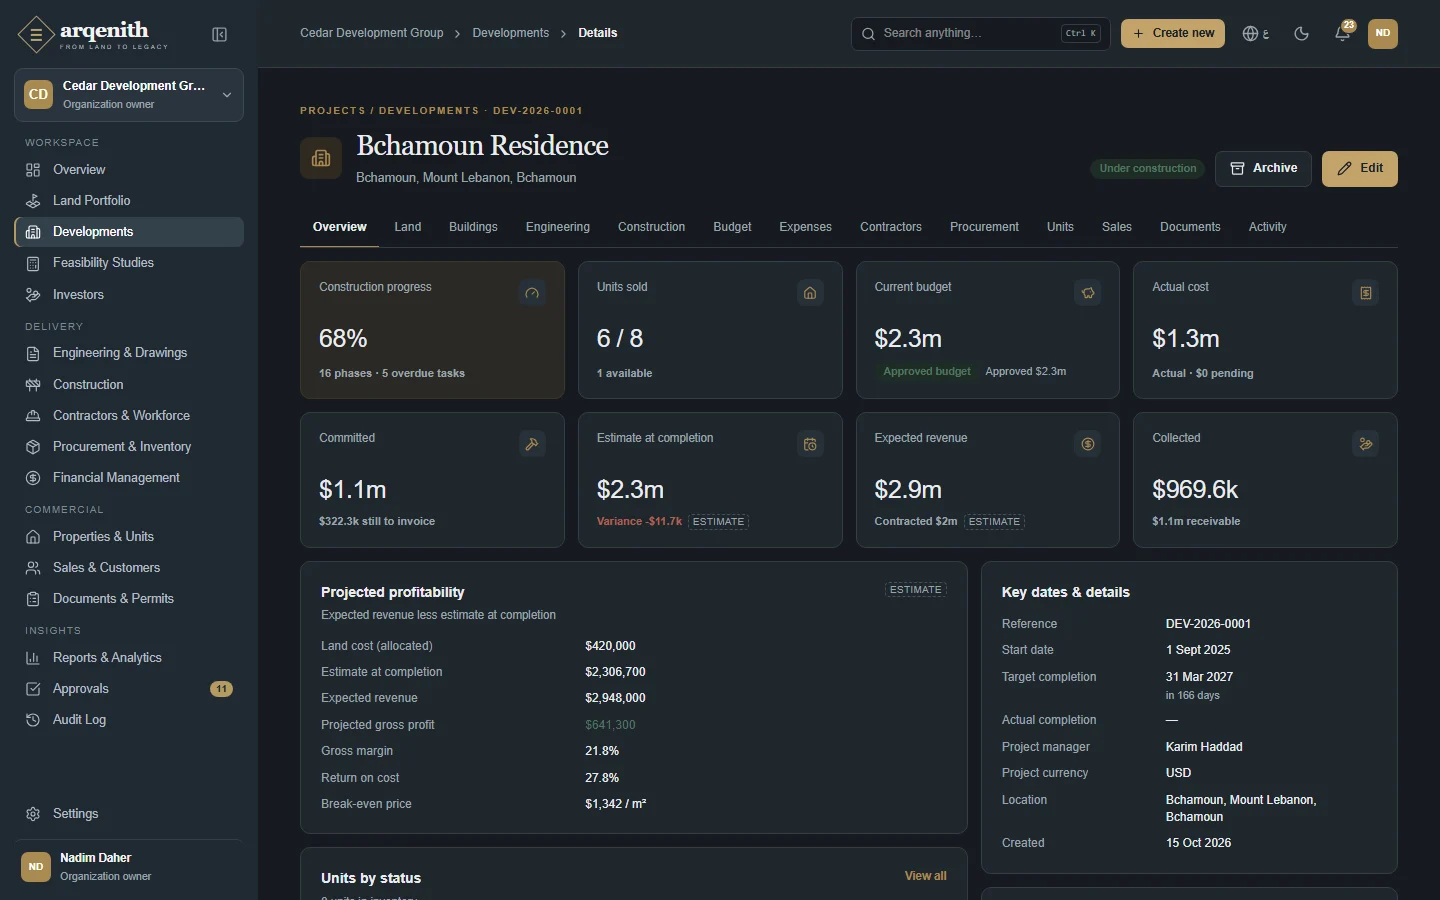This screenshot has height=900, width=1440.
Task: Click the Estimate at completion calendar icon
Action: 810,444
